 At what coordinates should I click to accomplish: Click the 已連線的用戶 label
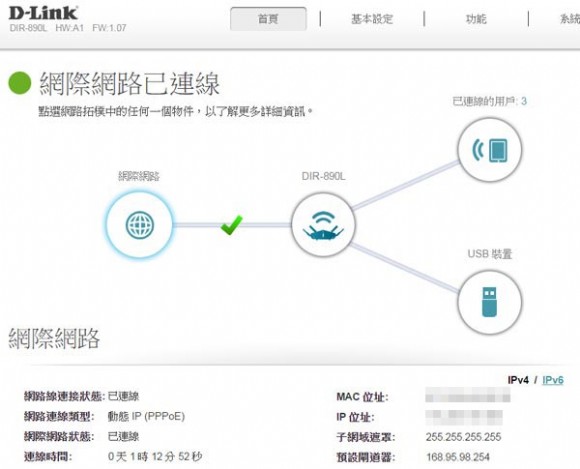click(x=485, y=101)
